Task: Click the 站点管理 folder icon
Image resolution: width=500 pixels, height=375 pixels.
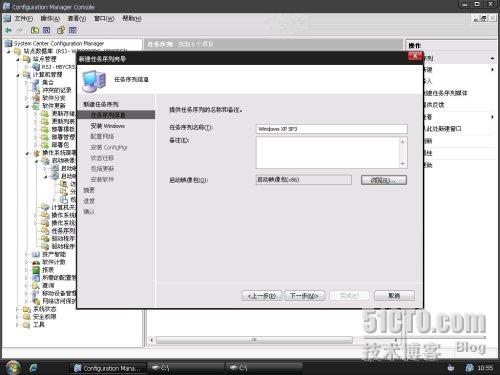Action: pos(27,59)
